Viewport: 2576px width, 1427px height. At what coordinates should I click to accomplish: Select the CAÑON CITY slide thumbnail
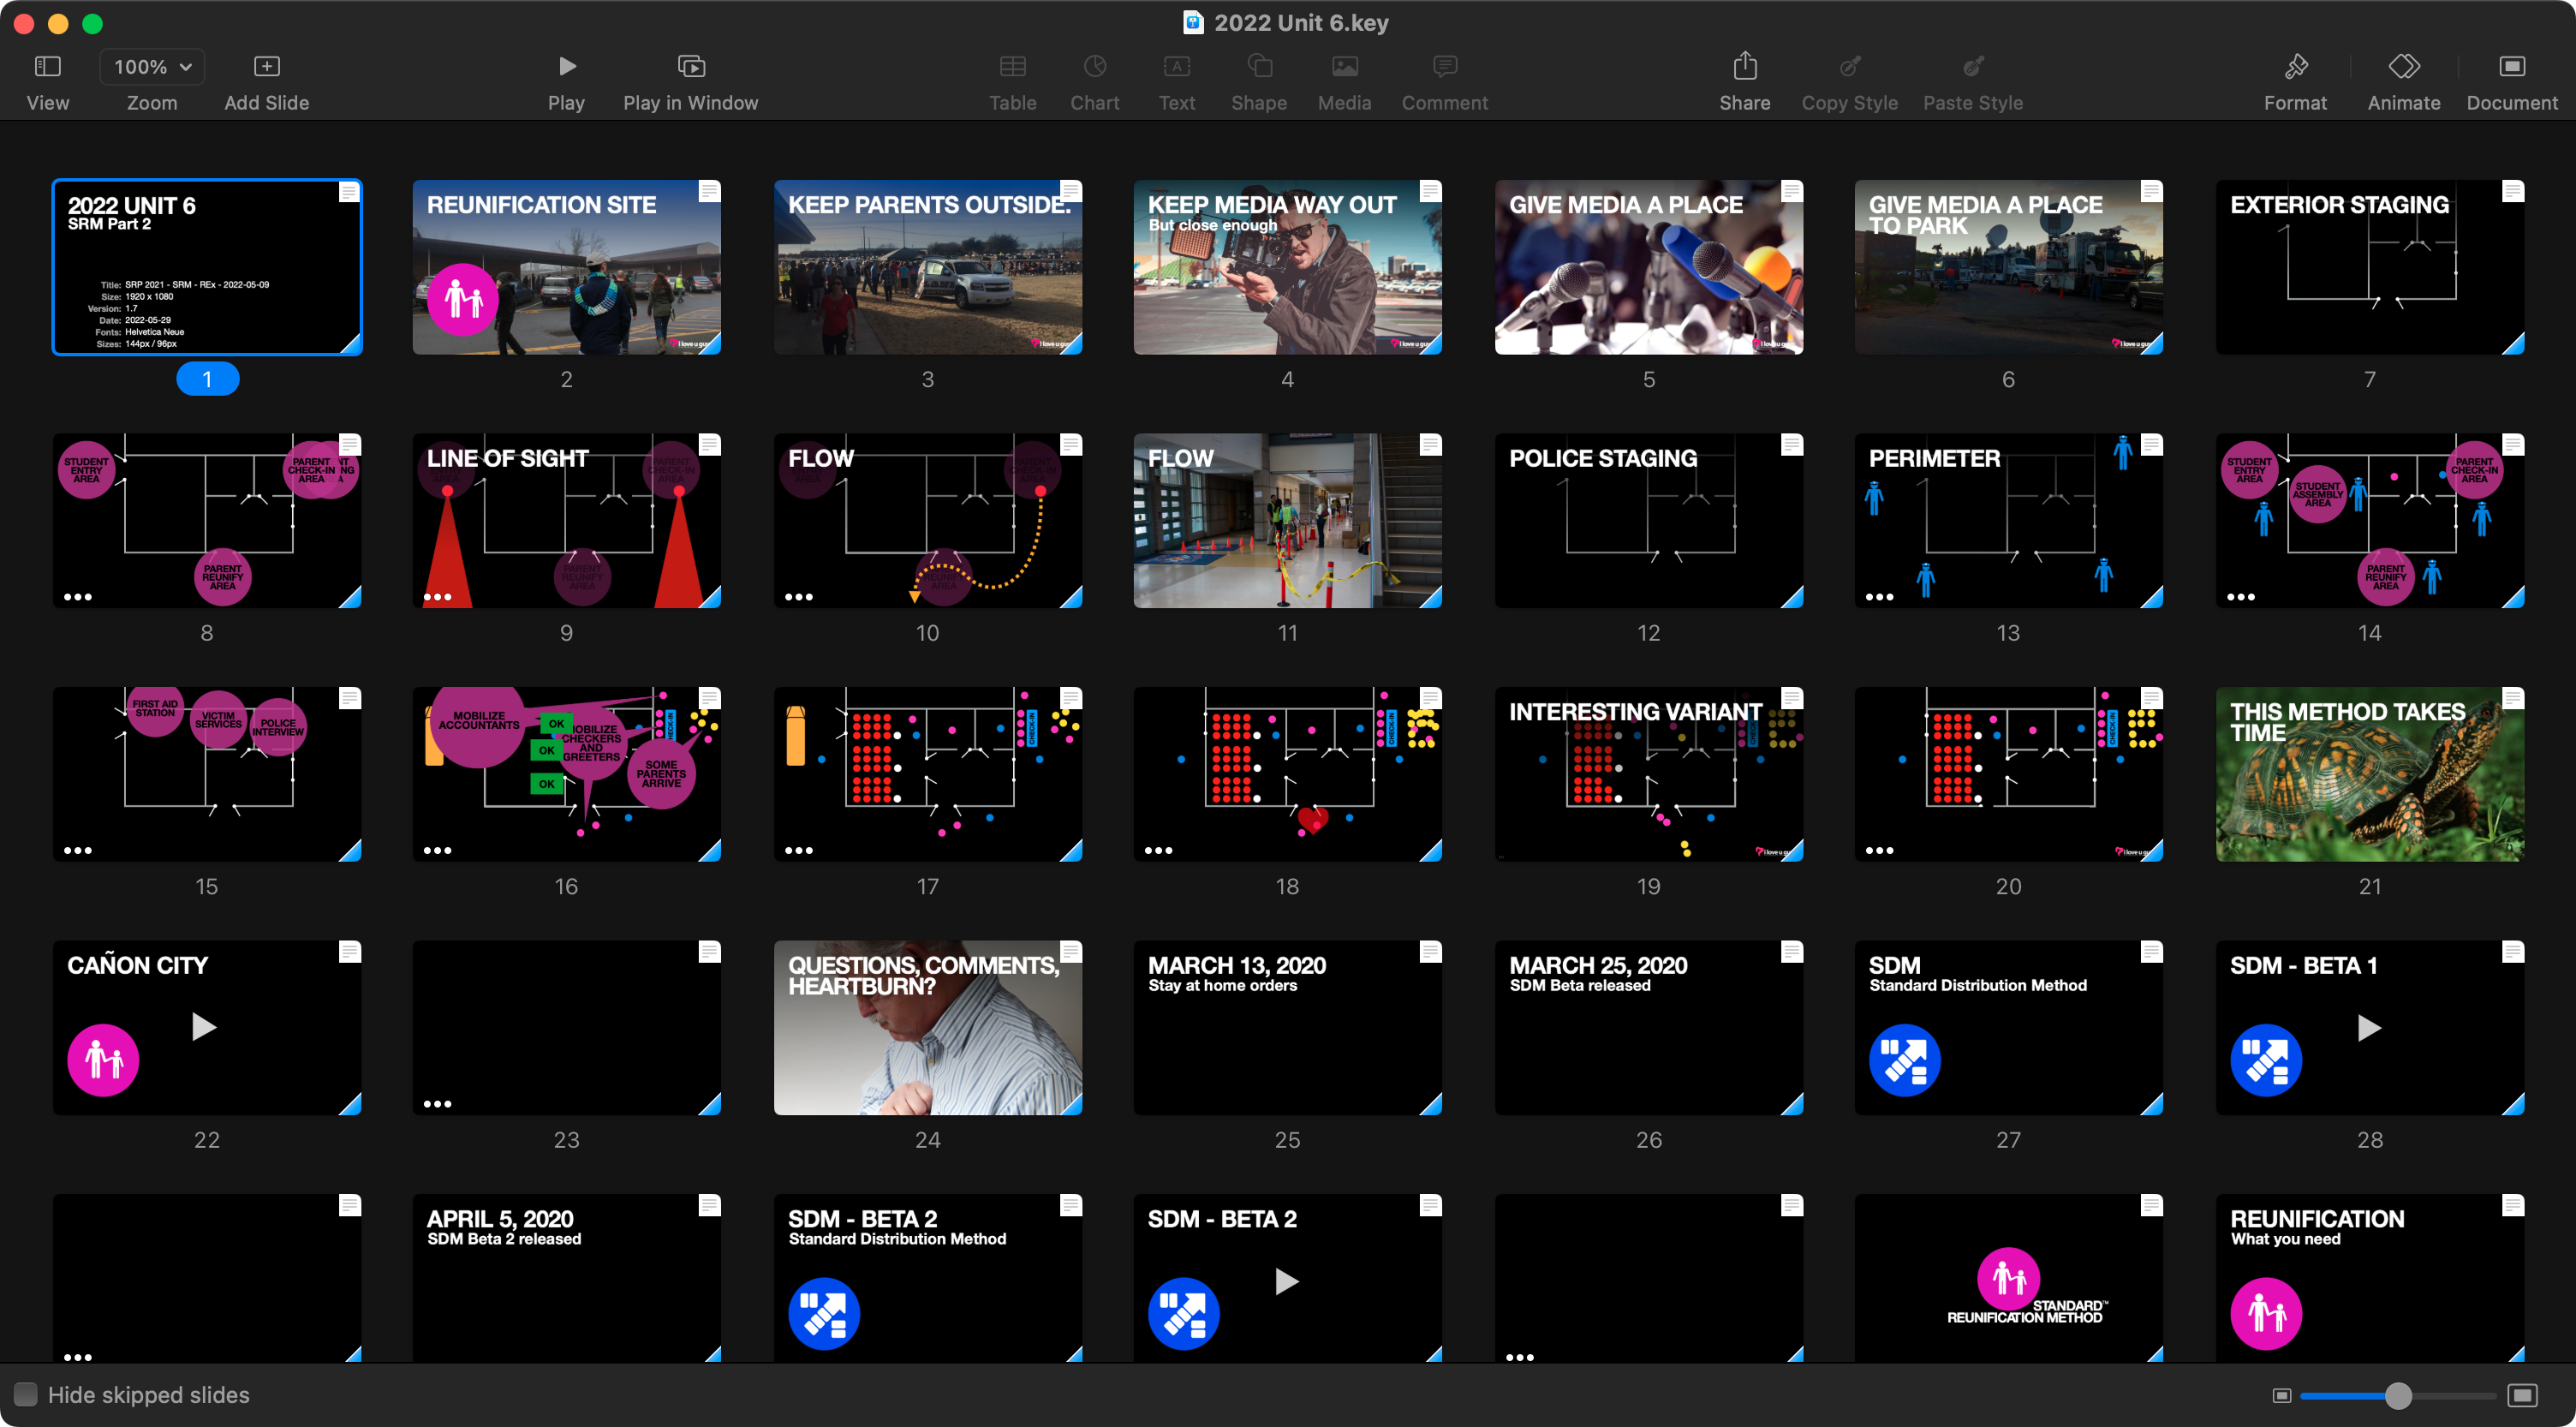pyautogui.click(x=206, y=1027)
